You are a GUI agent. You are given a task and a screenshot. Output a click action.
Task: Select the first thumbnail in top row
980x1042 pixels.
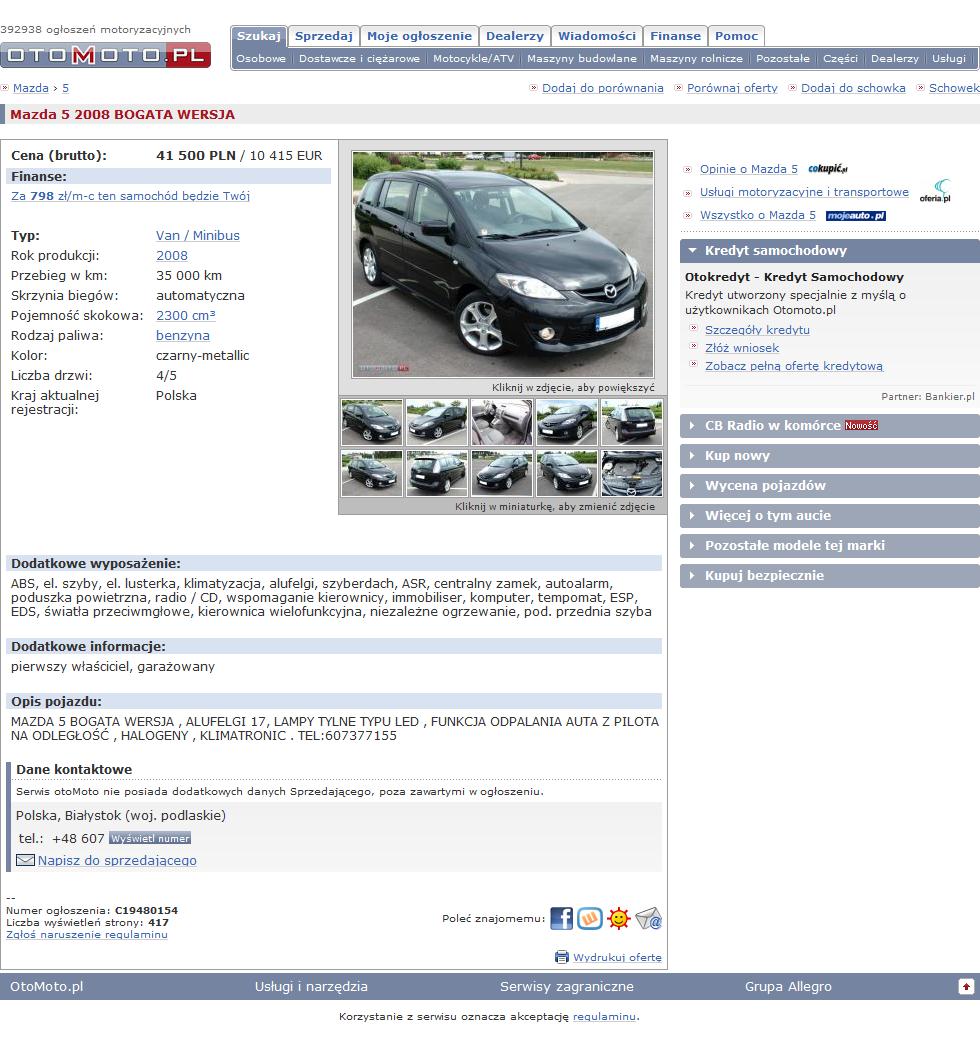[x=371, y=422]
